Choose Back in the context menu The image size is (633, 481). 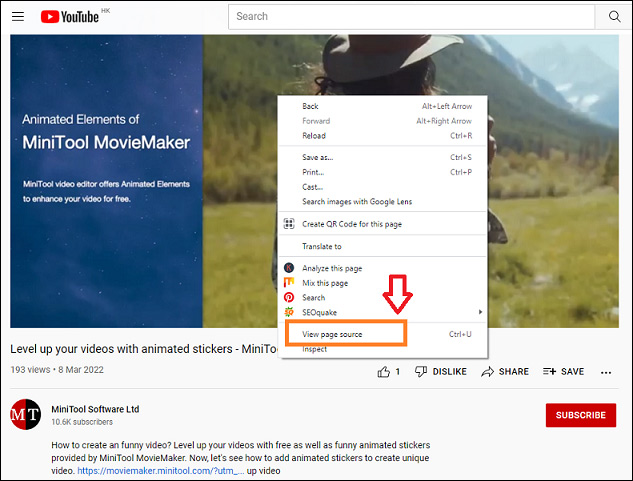[383, 106]
